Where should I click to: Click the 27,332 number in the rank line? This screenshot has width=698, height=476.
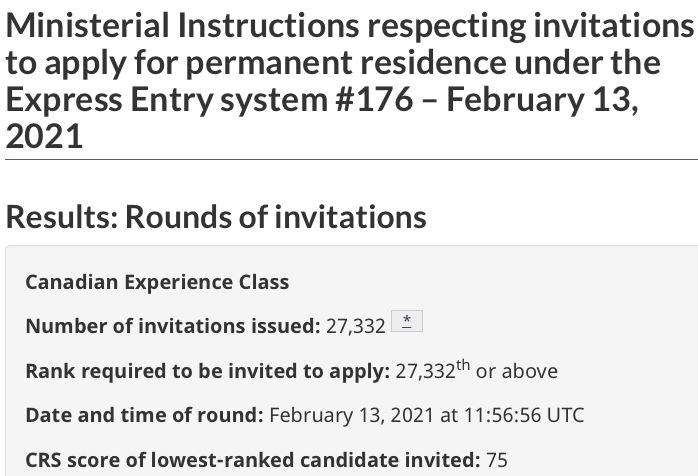[425, 371]
